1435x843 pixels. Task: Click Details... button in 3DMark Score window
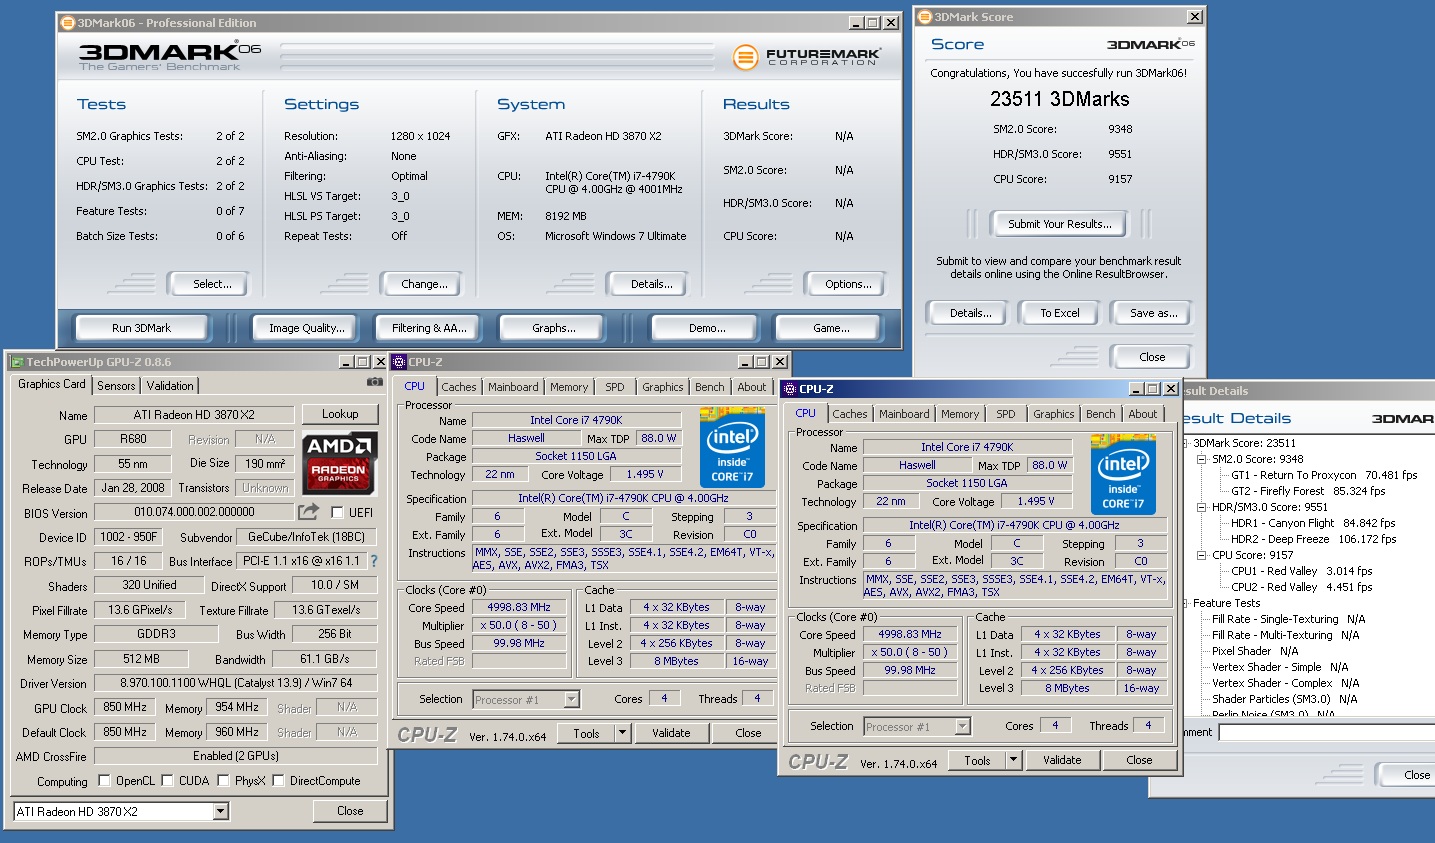click(970, 313)
